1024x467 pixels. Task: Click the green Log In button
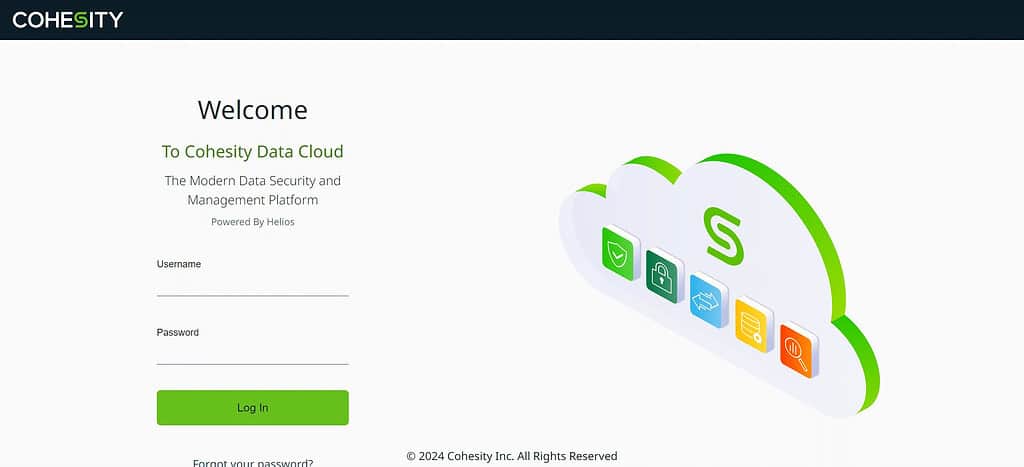pos(253,408)
